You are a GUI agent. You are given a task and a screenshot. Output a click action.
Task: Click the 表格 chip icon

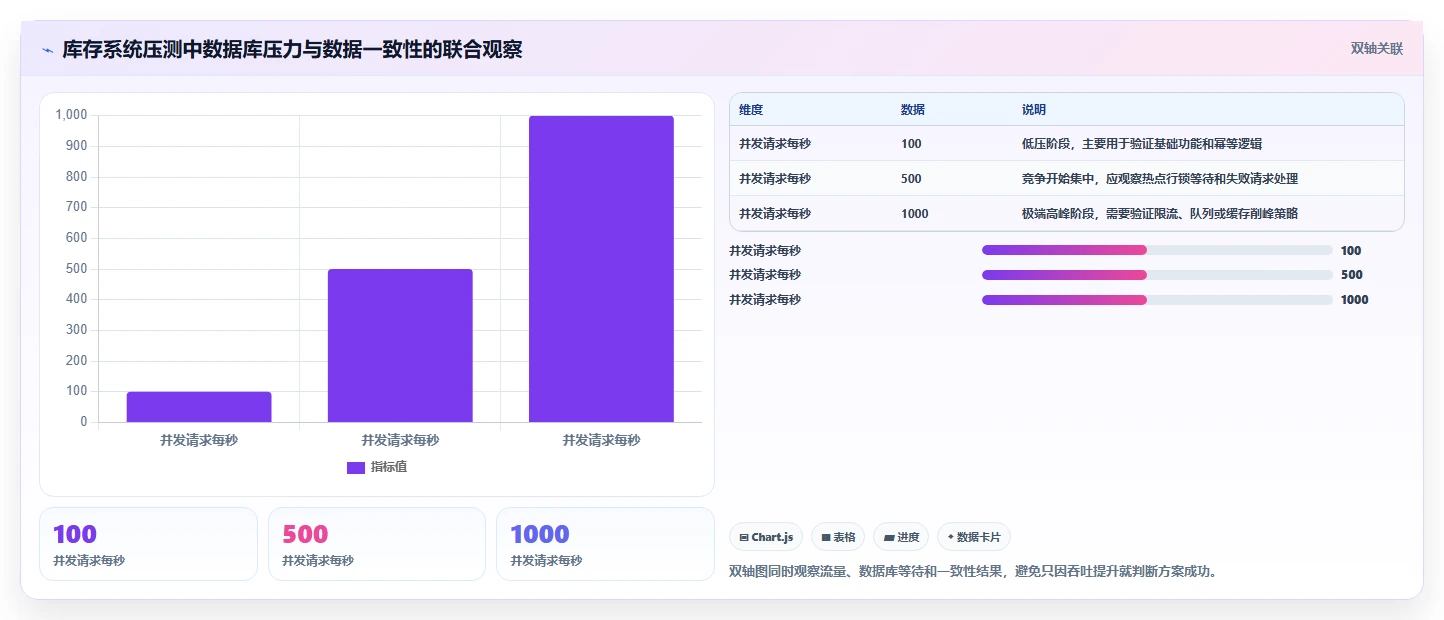pos(826,537)
